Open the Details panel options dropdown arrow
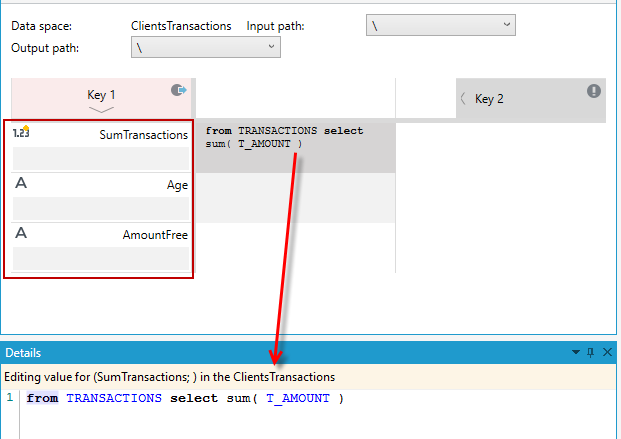This screenshot has width=621, height=439. (575, 352)
